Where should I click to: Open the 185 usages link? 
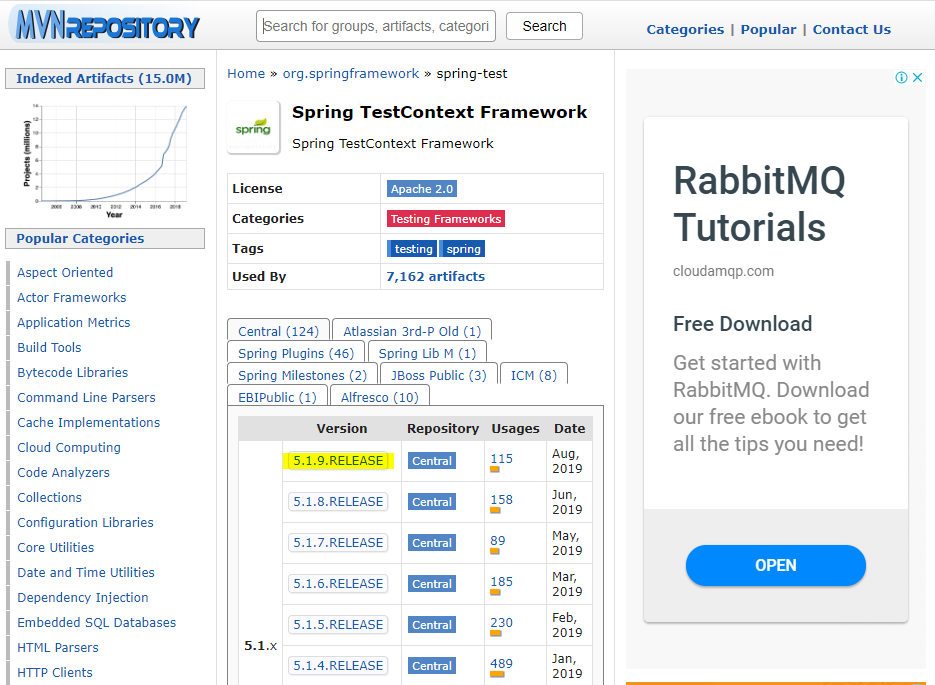[501, 581]
